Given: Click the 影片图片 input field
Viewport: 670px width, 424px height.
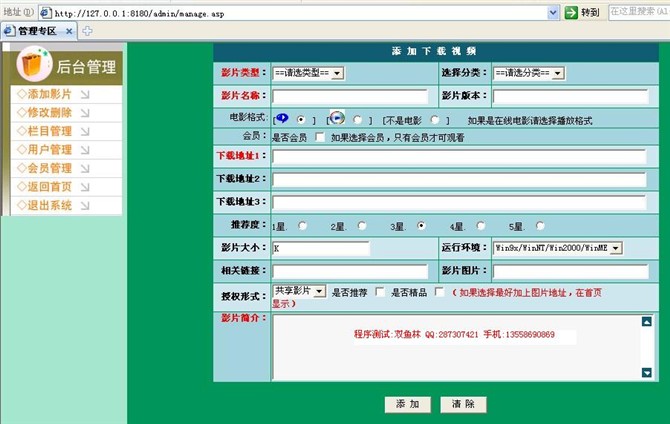Looking at the screenshot, I should click(x=571, y=271).
